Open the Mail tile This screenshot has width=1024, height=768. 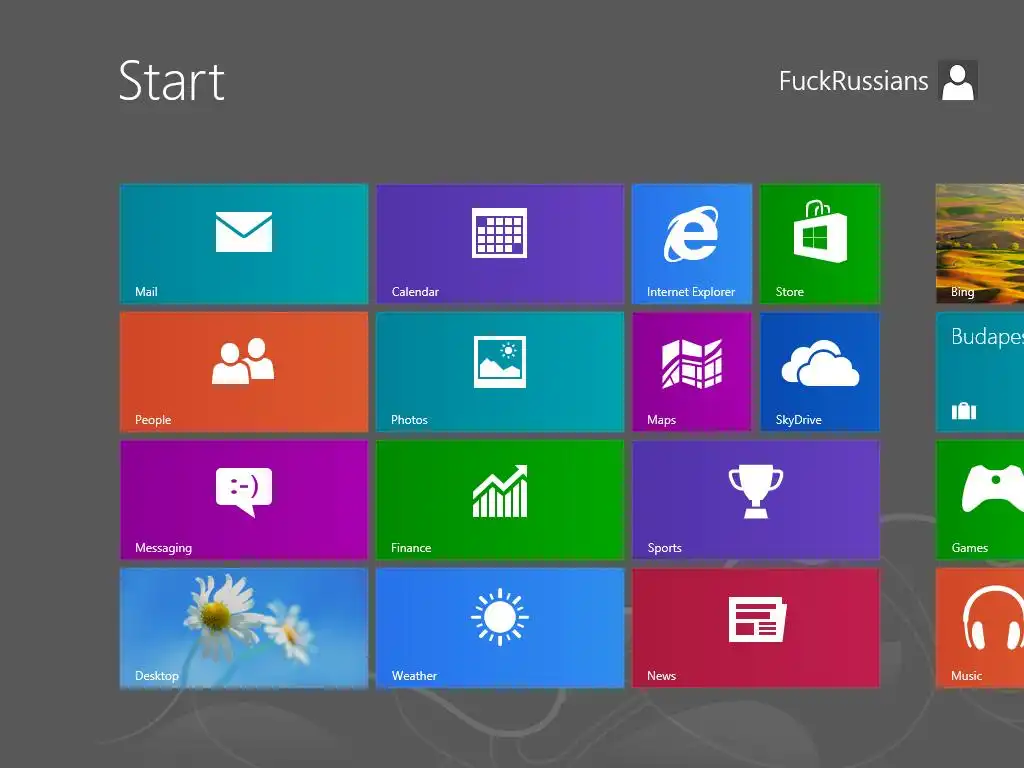244,244
